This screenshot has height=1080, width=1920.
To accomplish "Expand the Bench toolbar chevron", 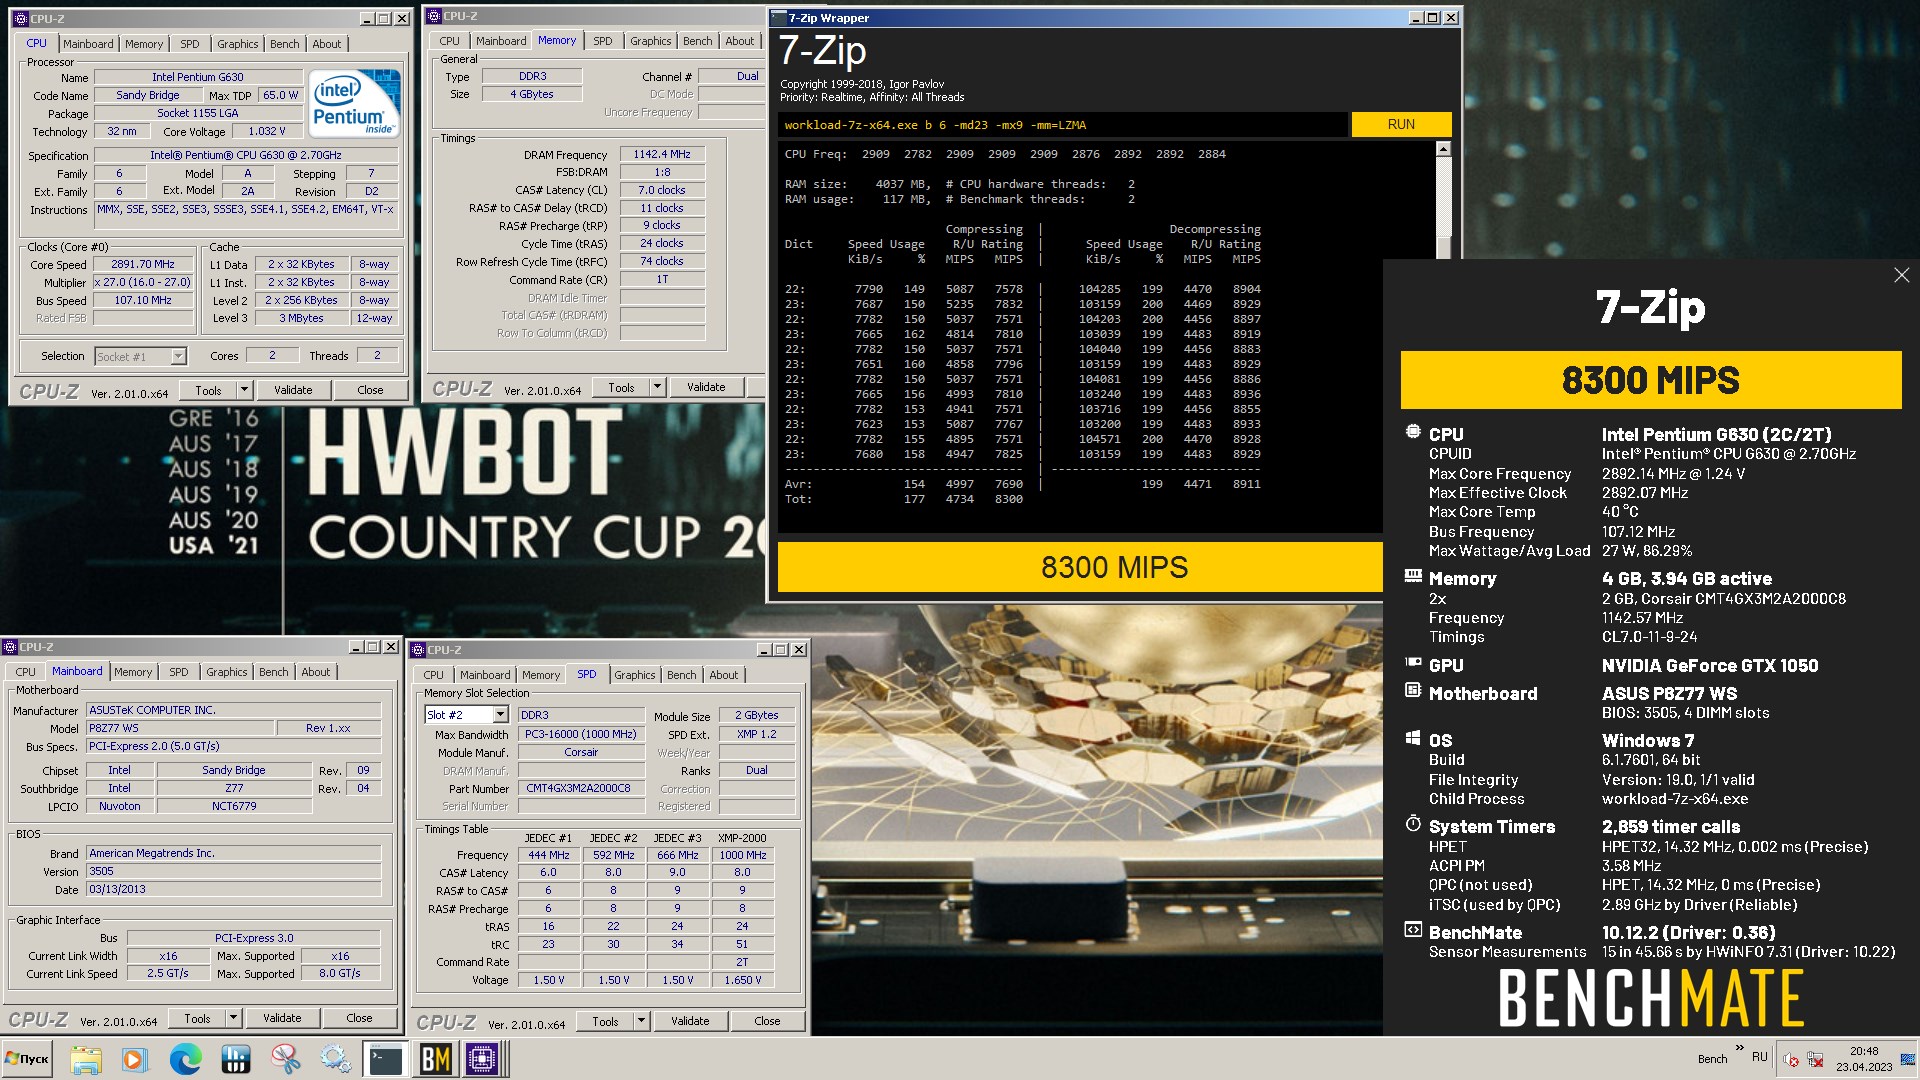I will [1739, 1049].
